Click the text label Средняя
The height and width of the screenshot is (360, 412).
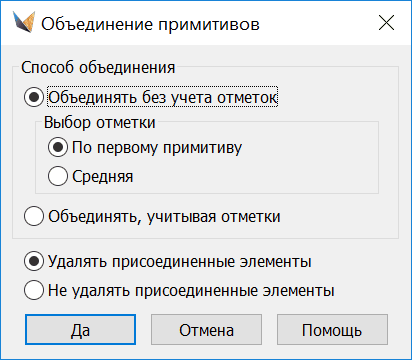(103, 176)
